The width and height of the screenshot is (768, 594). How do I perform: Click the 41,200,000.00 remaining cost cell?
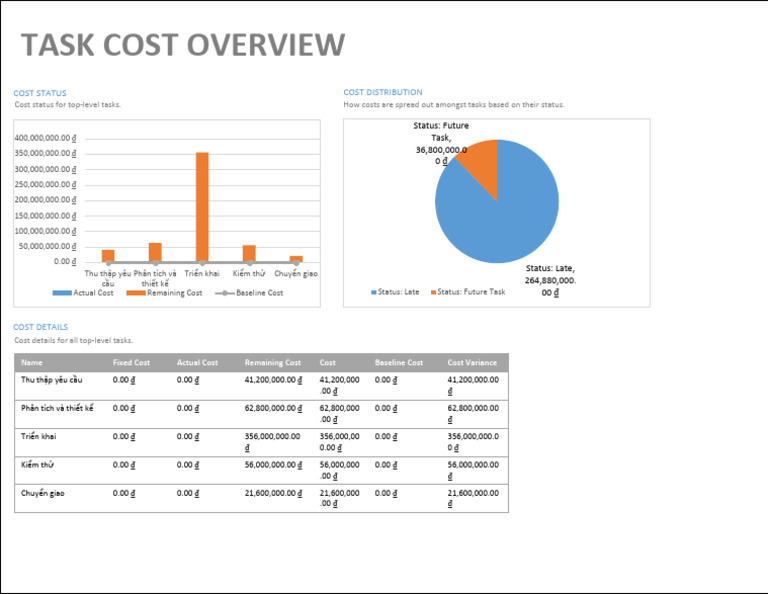tap(273, 380)
